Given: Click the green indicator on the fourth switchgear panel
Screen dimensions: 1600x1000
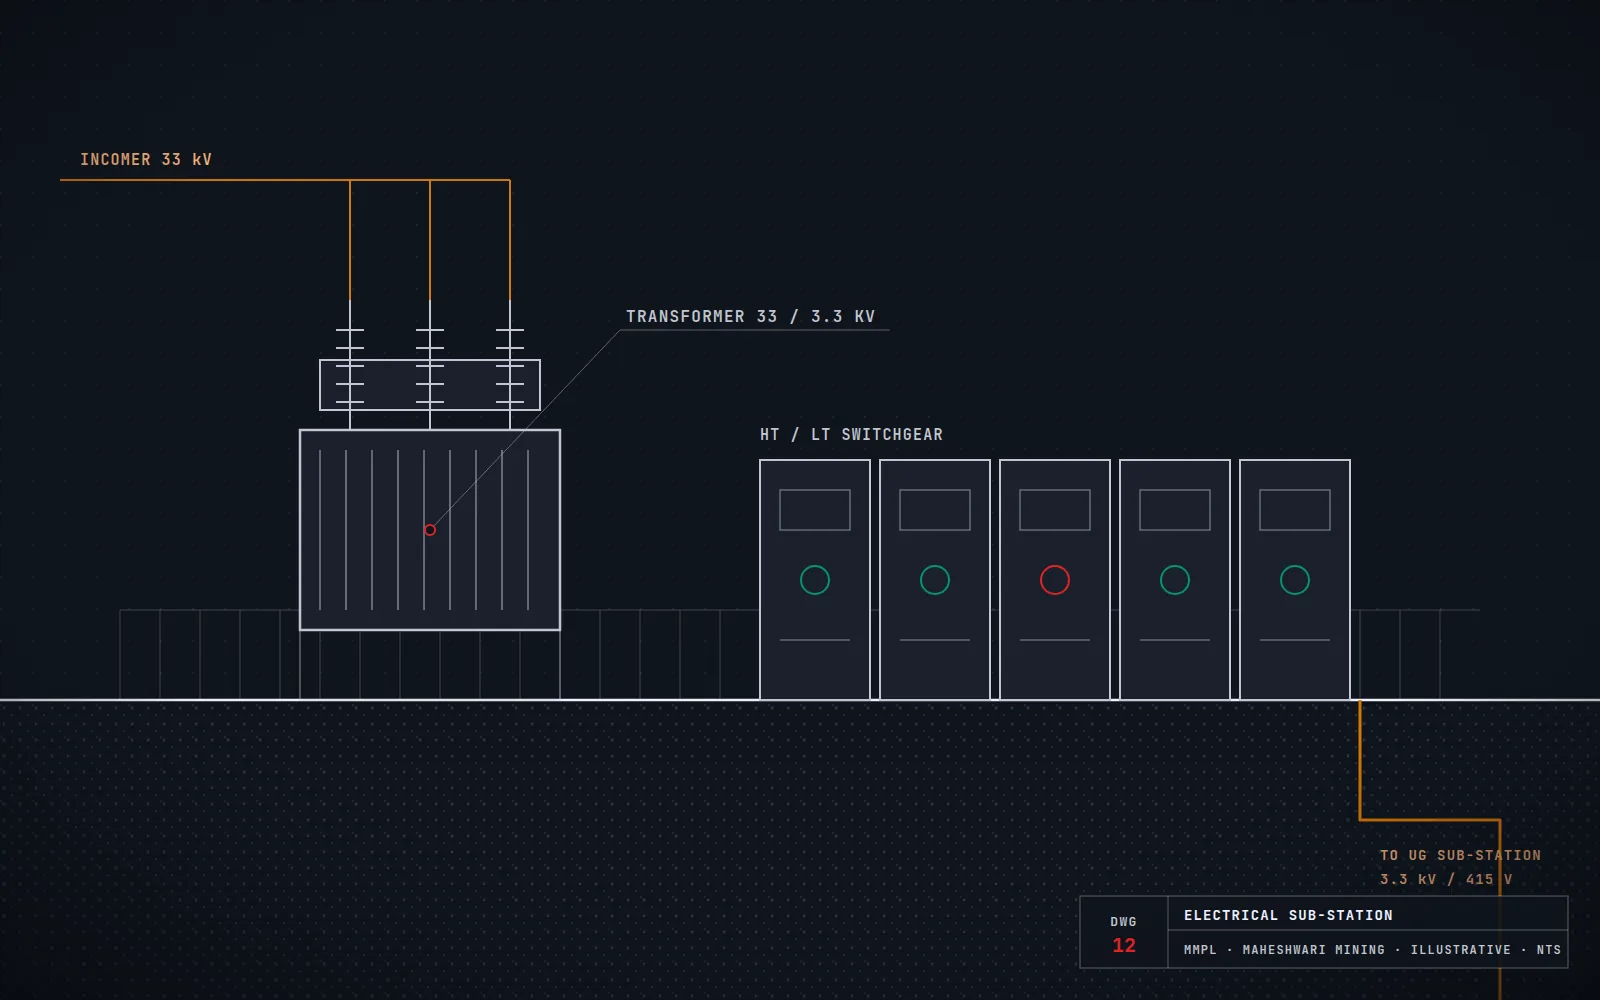Looking at the screenshot, I should point(1175,580).
